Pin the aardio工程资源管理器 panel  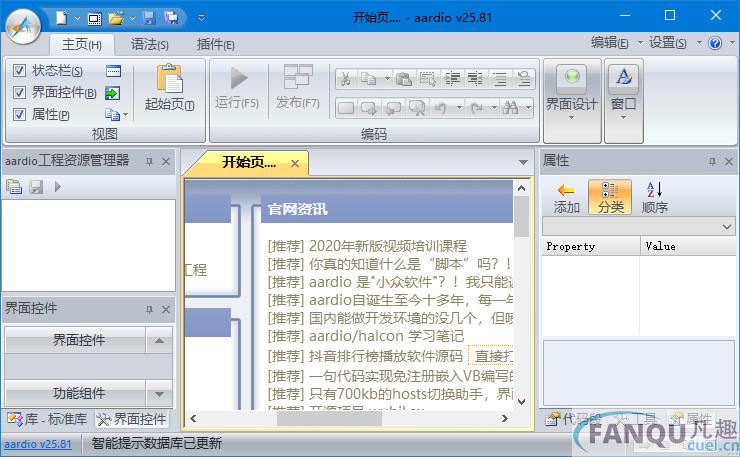(x=149, y=161)
